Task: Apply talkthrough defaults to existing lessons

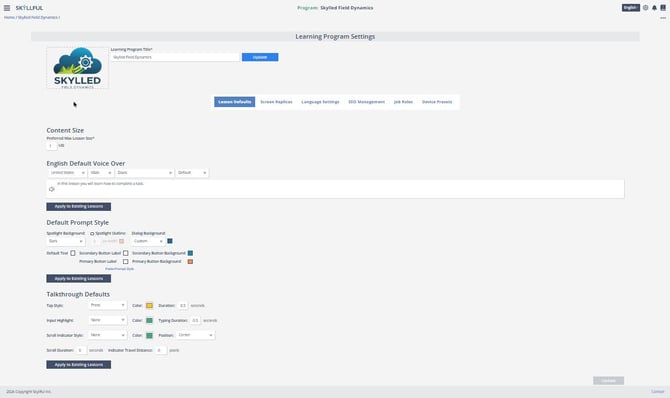Action: [x=79, y=365]
